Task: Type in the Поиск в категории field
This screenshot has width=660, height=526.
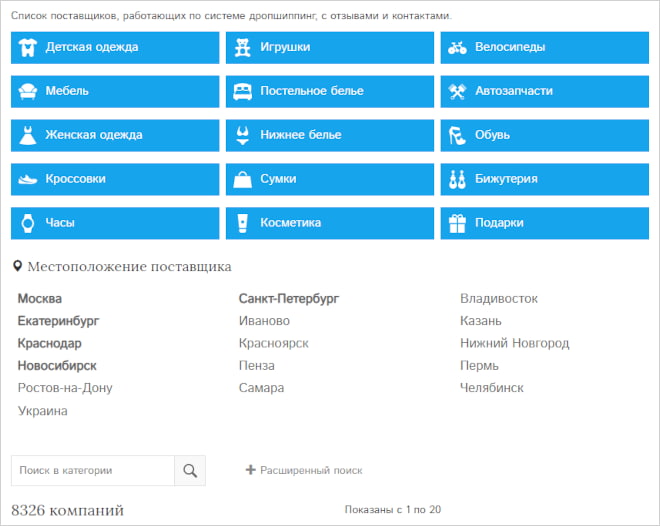Action: click(x=92, y=470)
